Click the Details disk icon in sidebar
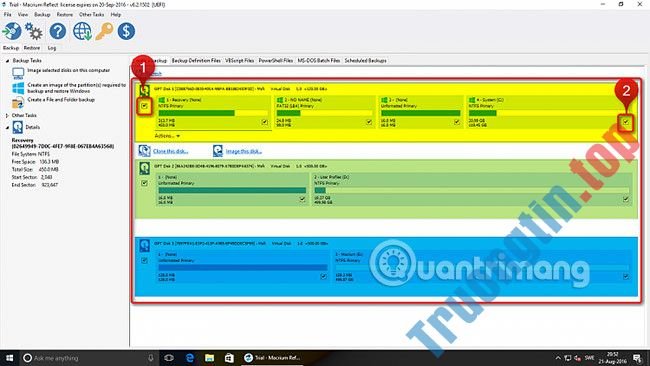The width and height of the screenshot is (650, 366). pyautogui.click(x=18, y=127)
